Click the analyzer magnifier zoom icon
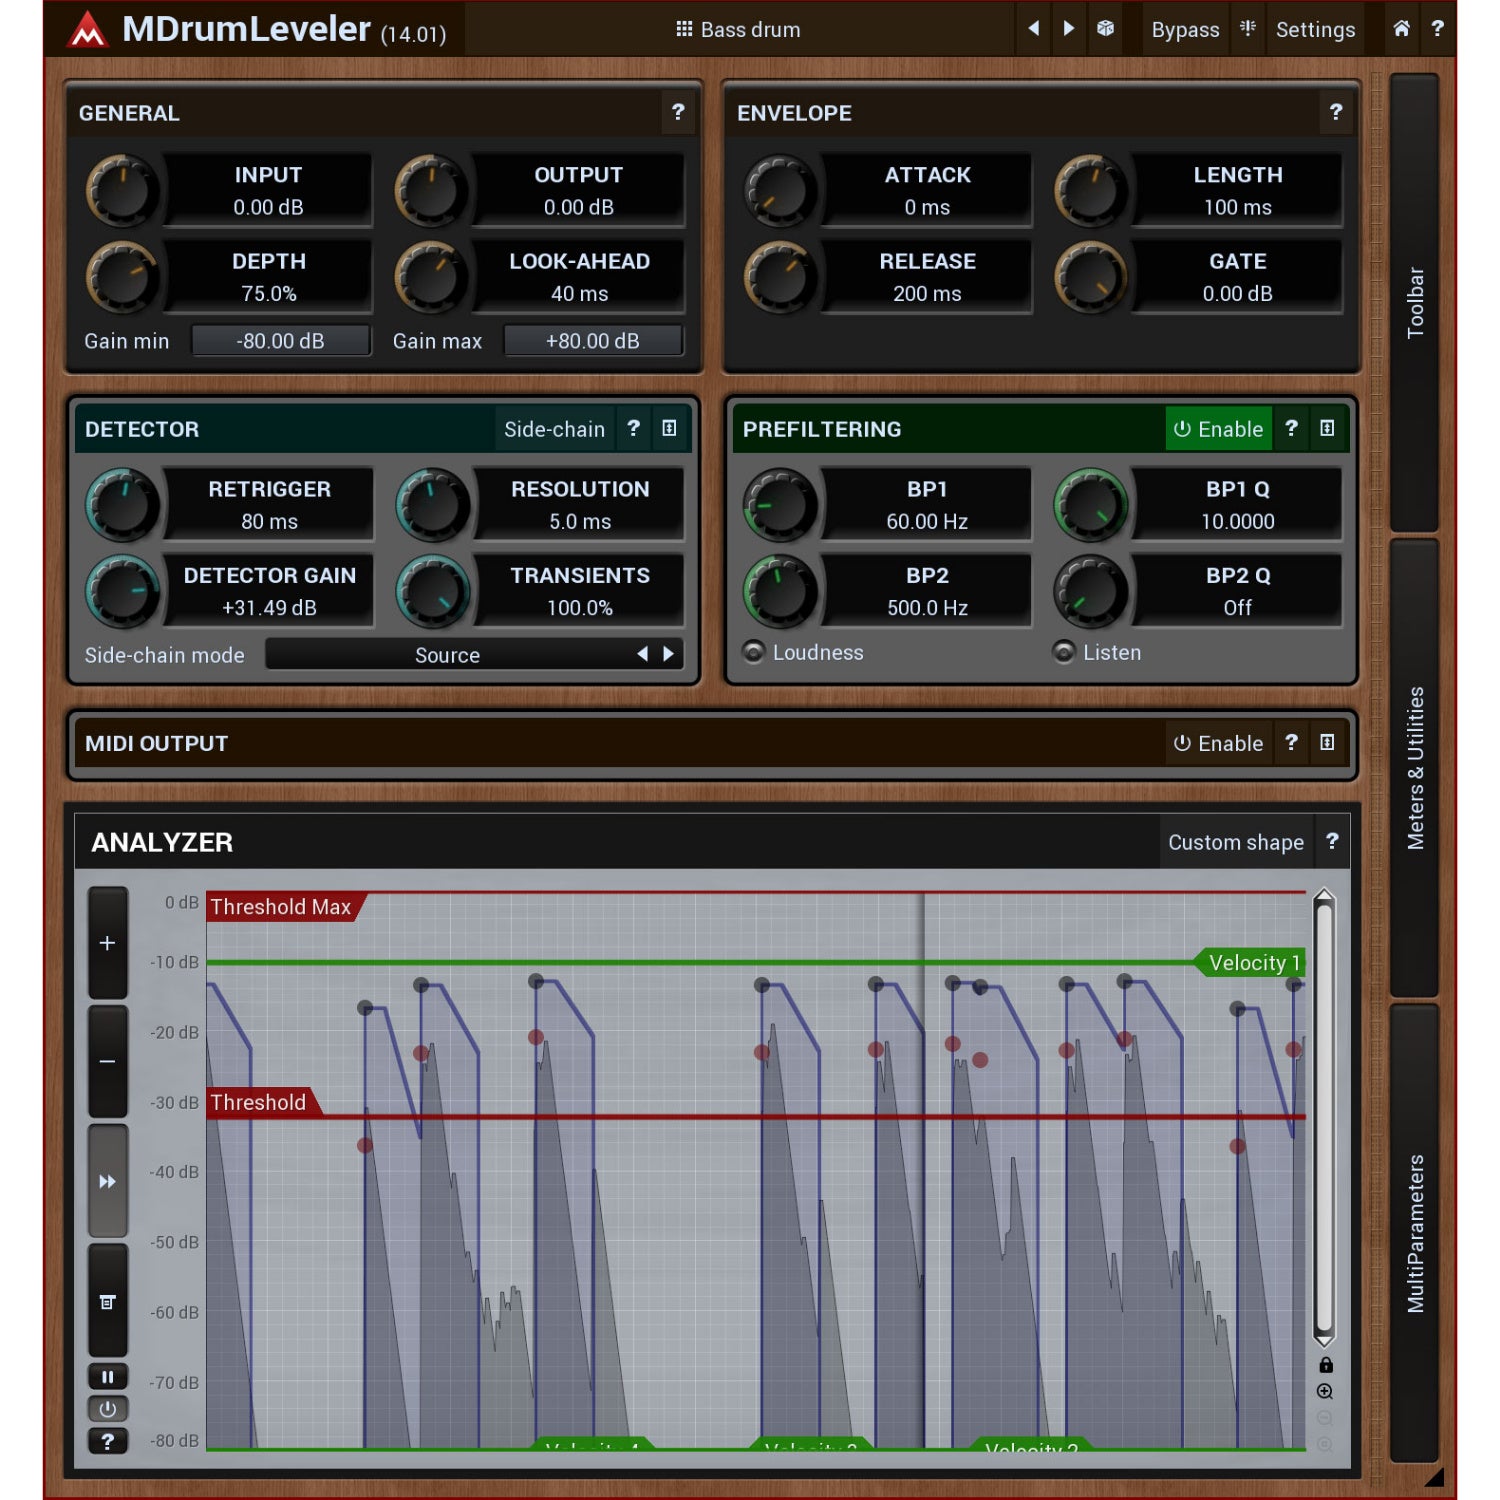 (x=1325, y=1392)
